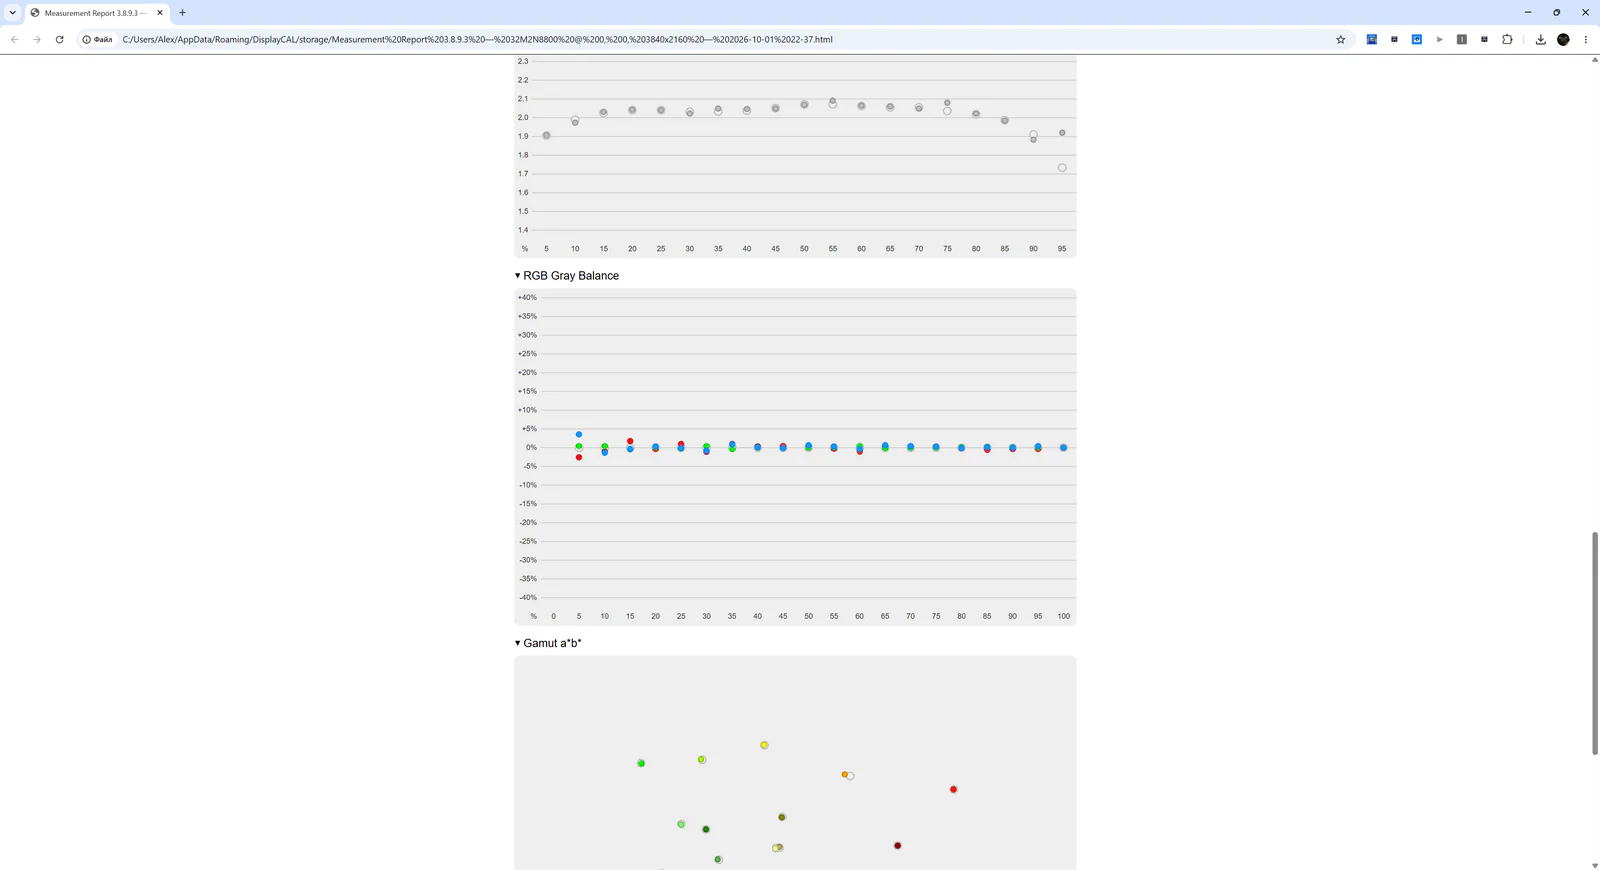This screenshot has width=1600, height=870.
Task: Click the gray play-arrow extension icon
Action: (1440, 39)
